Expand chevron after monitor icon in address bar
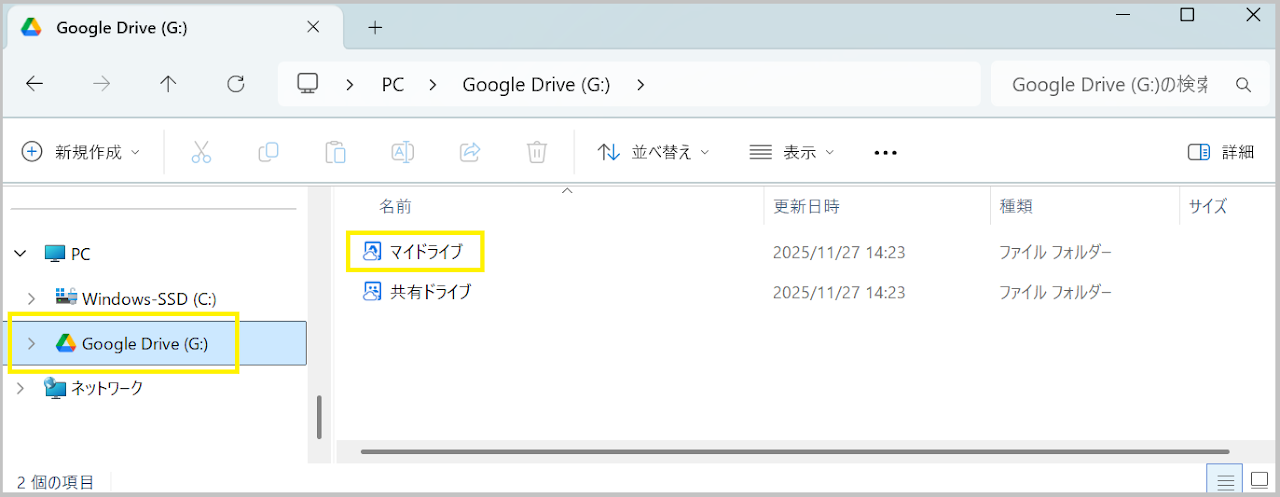Screen dimensions: 1280x497 pyautogui.click(x=349, y=85)
